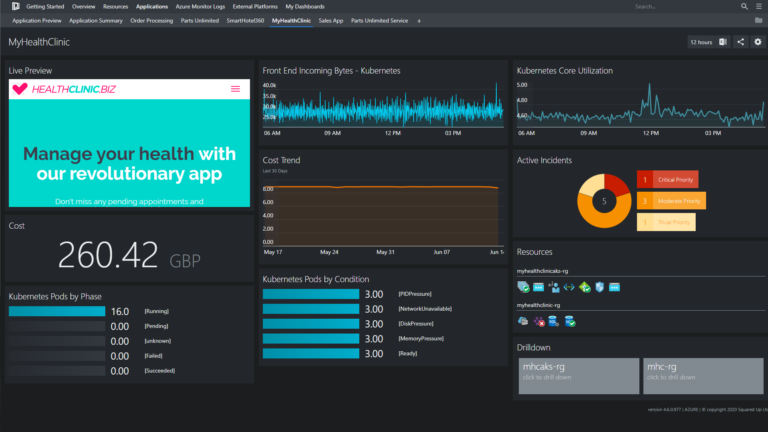This screenshot has height=432, width=768.
Task: Click the Kubernetes Core Utilization chart
Action: (x=641, y=108)
